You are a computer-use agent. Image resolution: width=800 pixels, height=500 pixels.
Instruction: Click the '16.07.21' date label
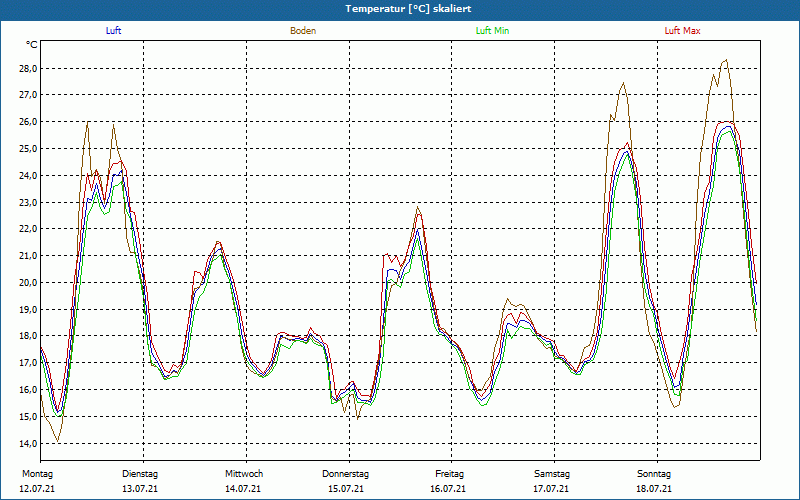[x=448, y=489]
